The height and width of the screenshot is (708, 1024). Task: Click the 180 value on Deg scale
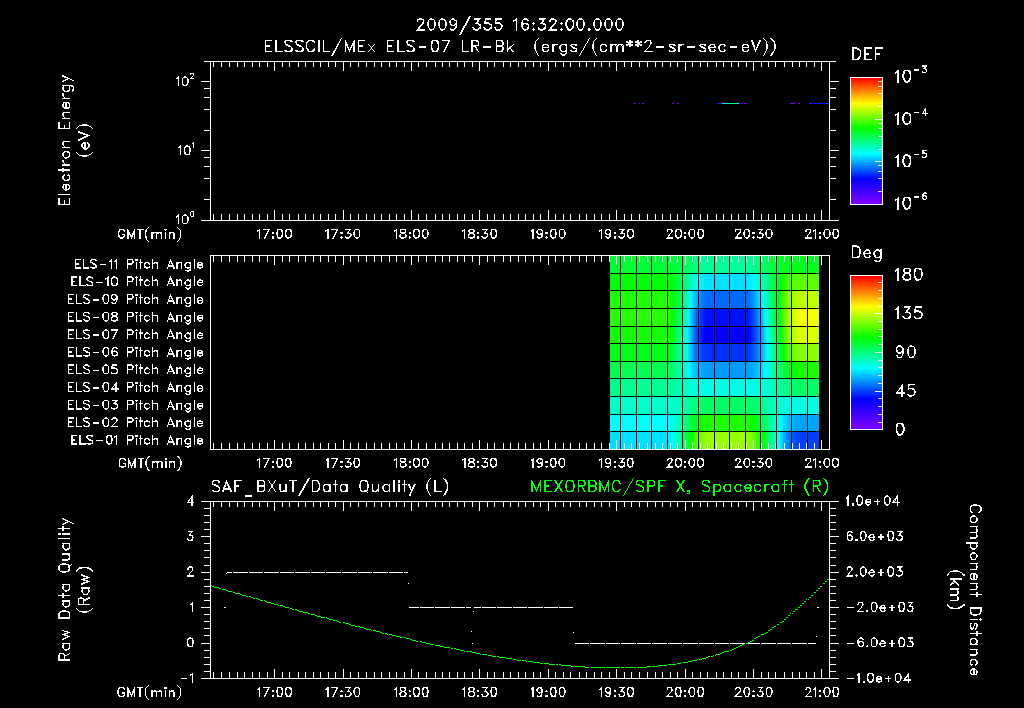[x=908, y=275]
